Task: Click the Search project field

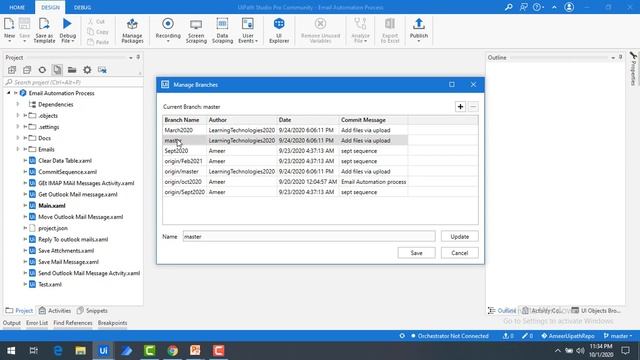Action: [x=73, y=82]
